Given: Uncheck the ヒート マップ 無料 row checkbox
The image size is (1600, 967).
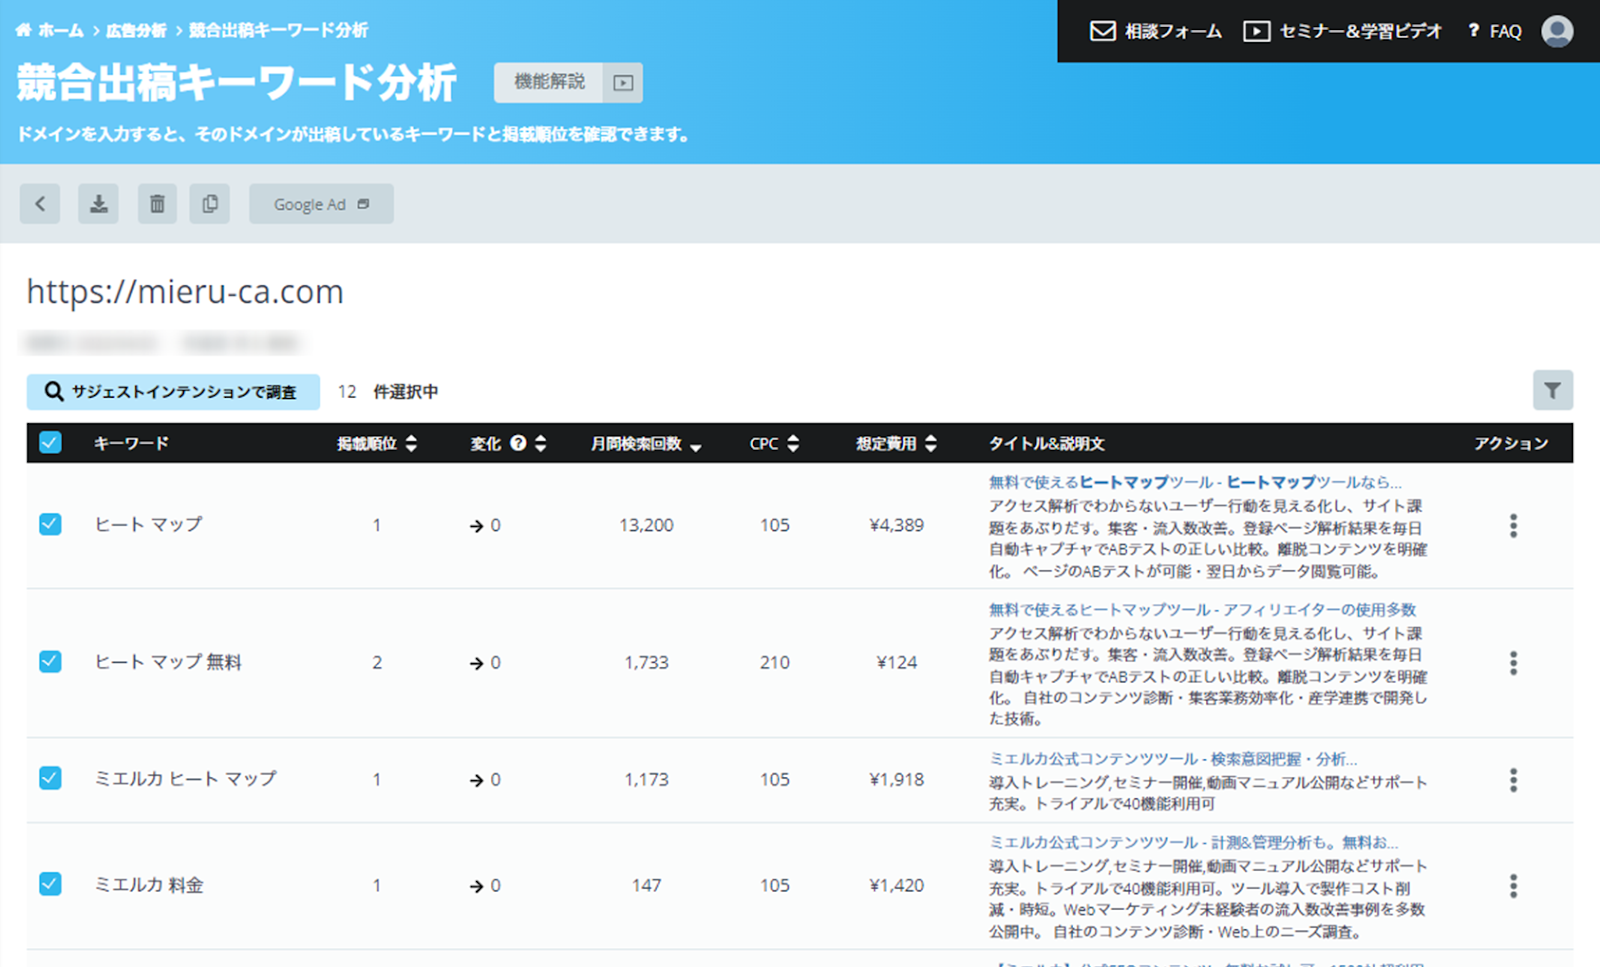Looking at the screenshot, I should pos(50,662).
